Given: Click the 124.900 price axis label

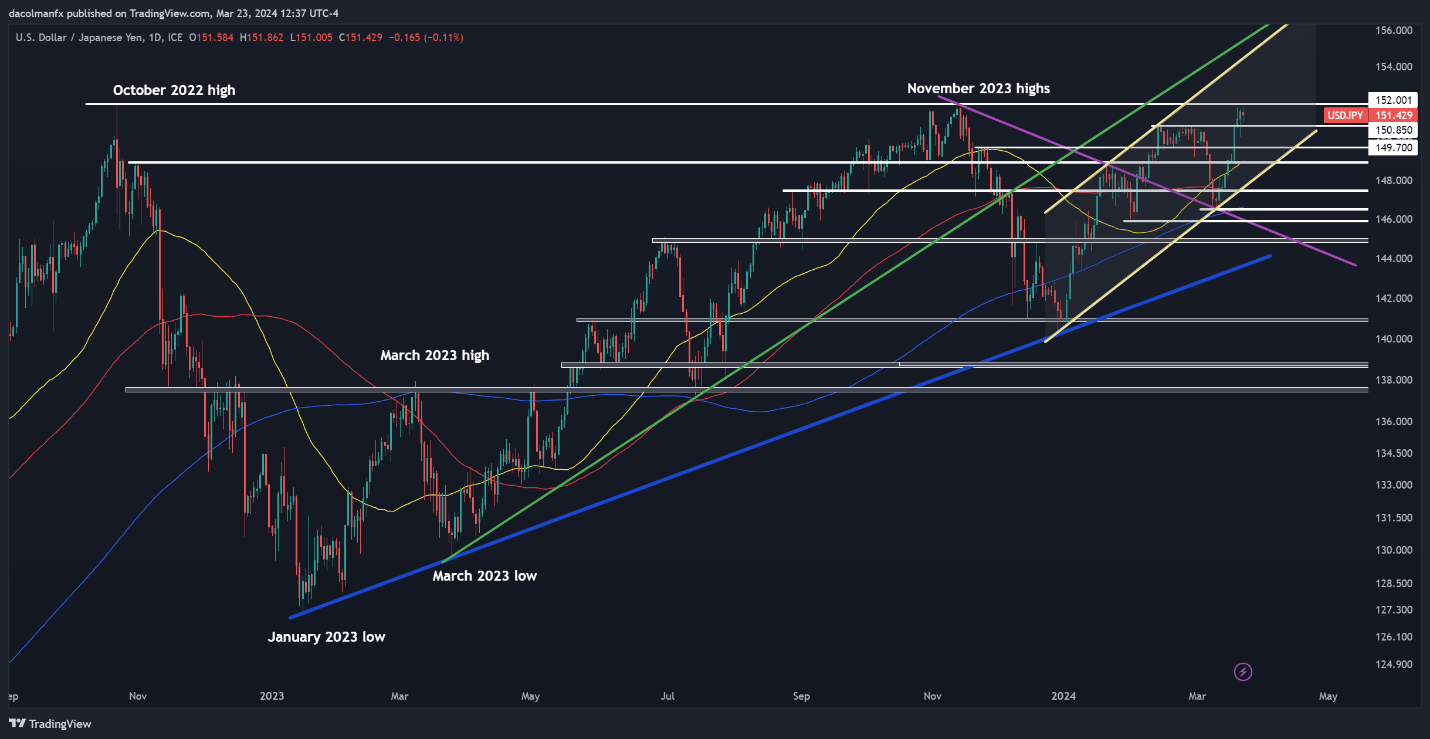Looking at the screenshot, I should point(1394,663).
